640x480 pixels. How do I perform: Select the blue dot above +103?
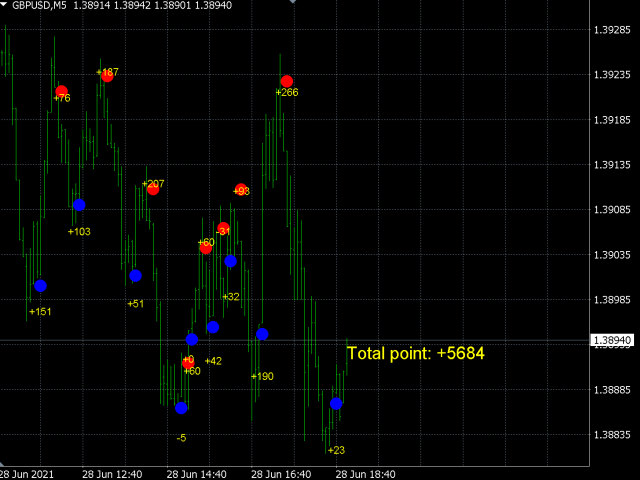tap(79, 205)
